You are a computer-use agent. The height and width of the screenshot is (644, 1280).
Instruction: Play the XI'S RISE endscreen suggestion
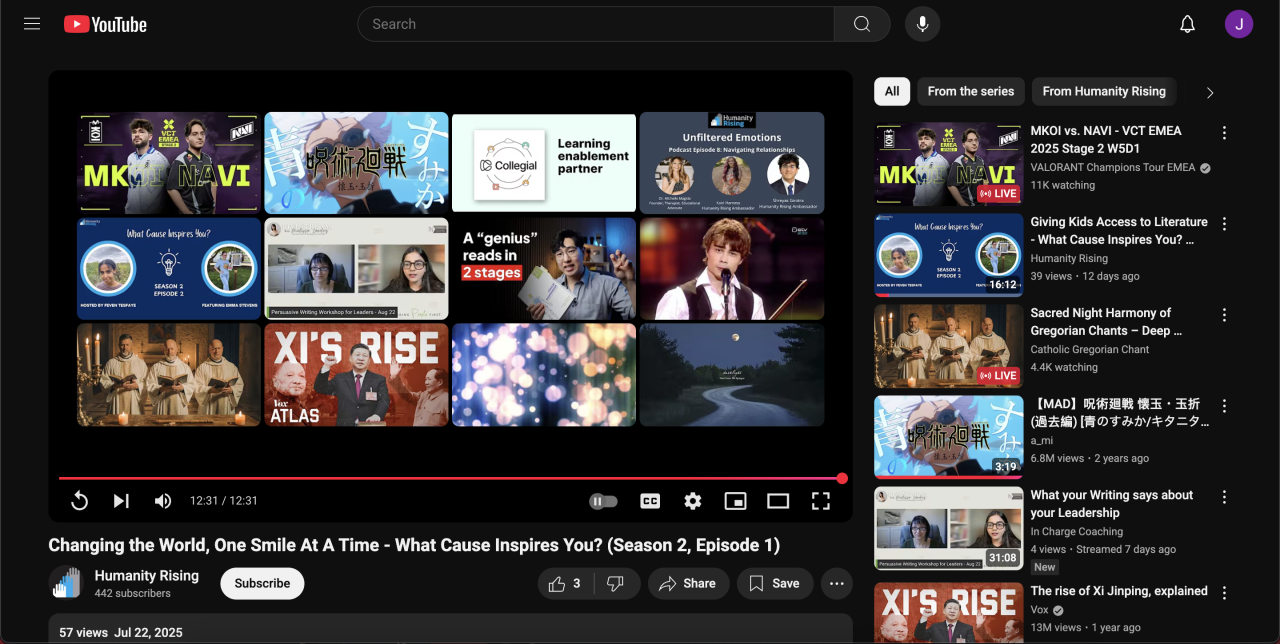(356, 375)
